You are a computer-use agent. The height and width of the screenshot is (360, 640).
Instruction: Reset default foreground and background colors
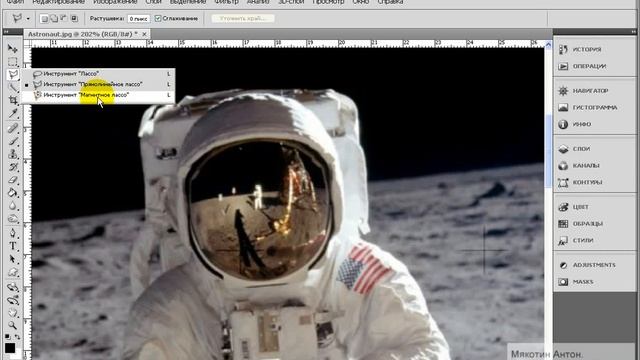point(7,337)
